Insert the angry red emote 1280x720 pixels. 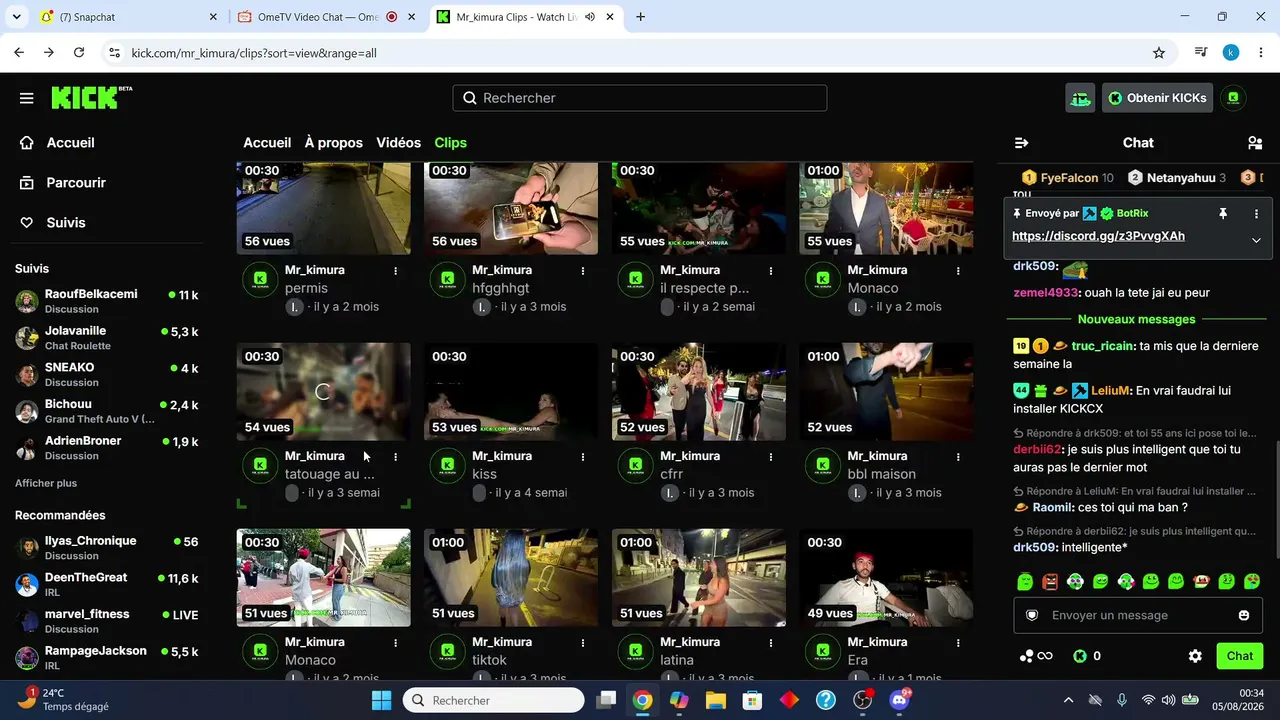click(1050, 581)
